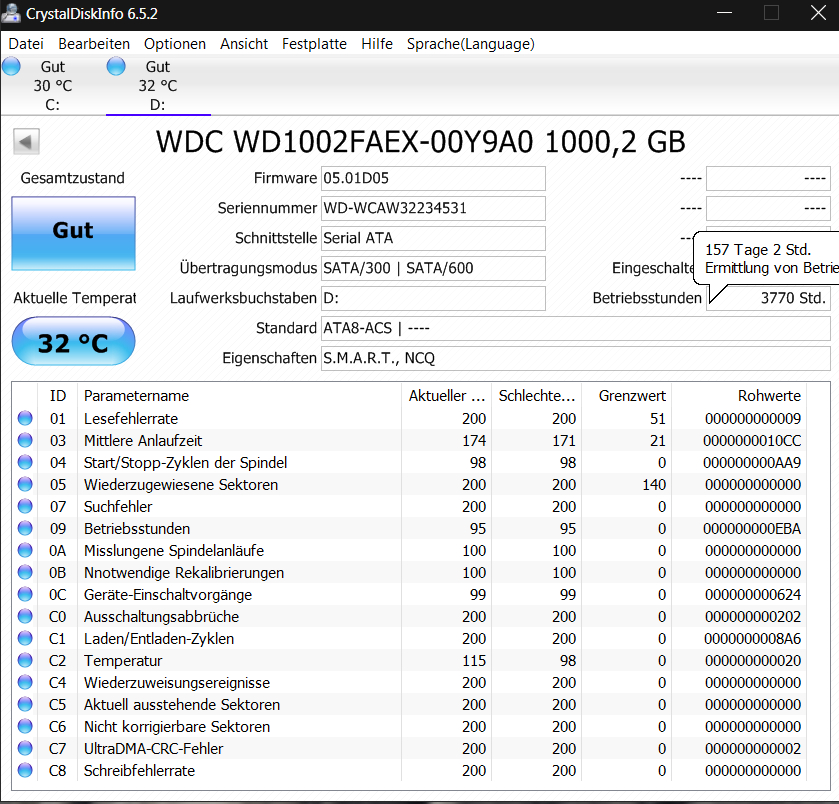
Task: Select the Schreibfehlerrate parameter name
Action: point(139,770)
